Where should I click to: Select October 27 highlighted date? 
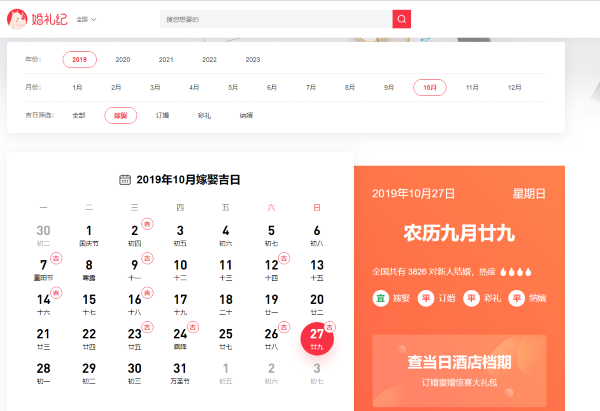(x=317, y=339)
